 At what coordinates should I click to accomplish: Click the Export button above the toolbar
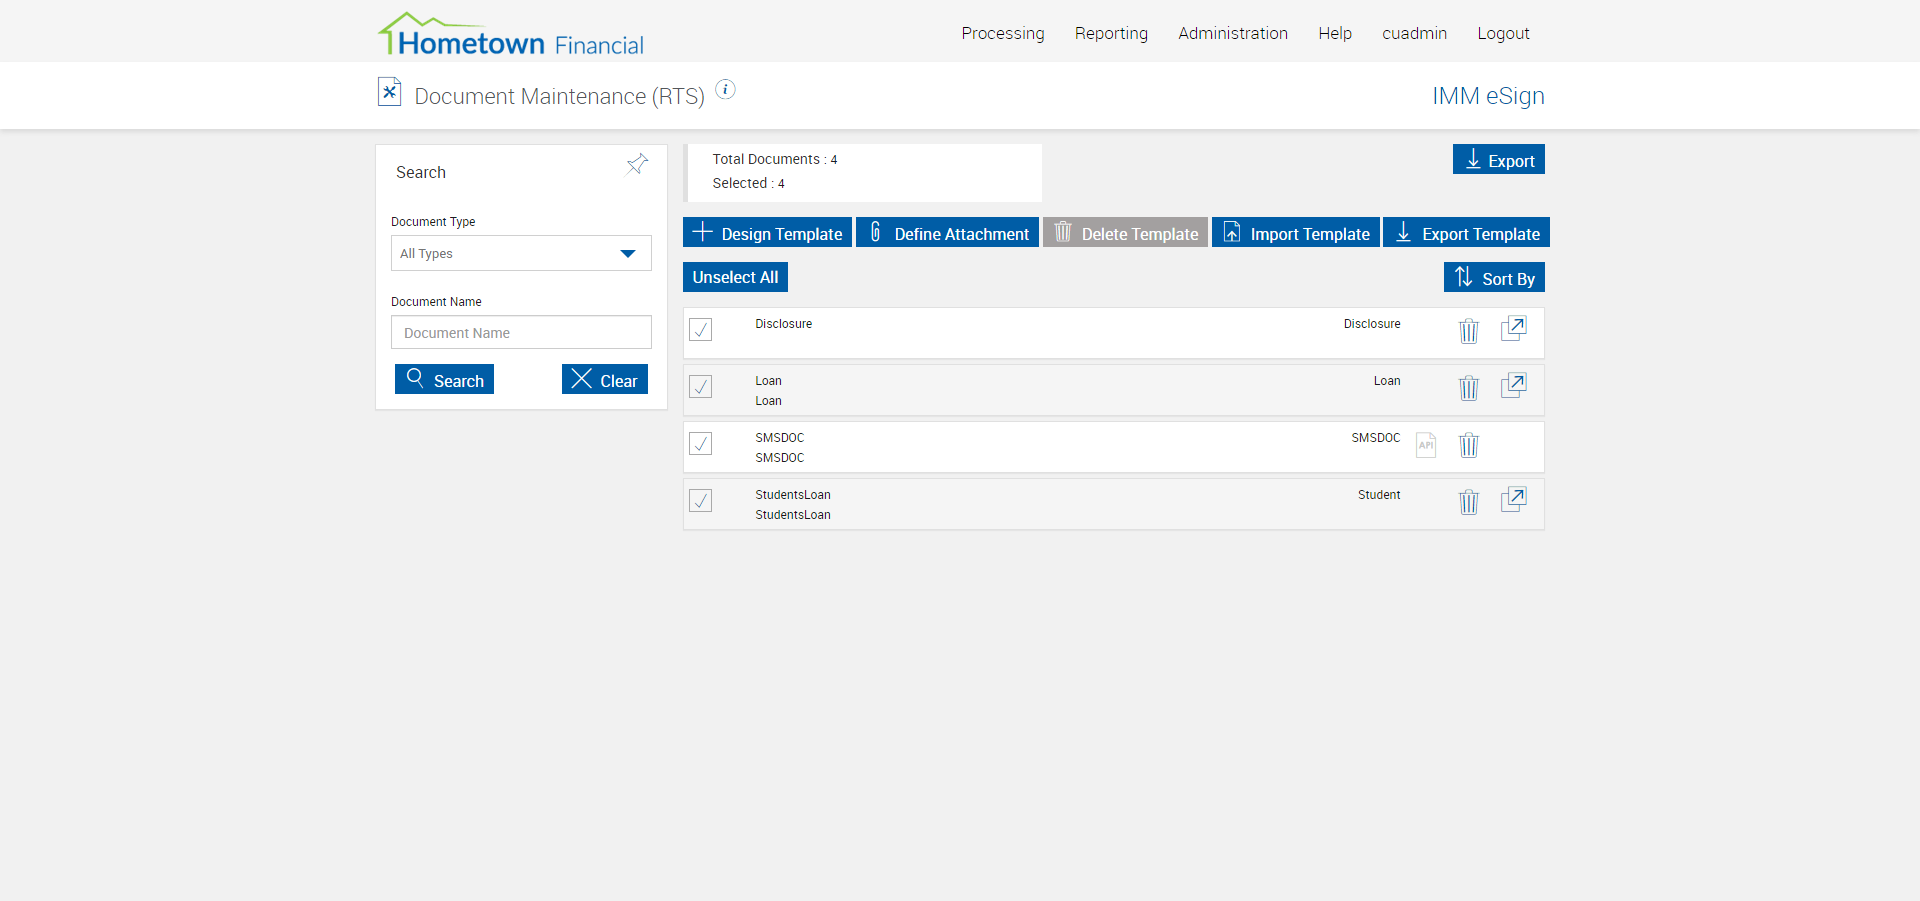pos(1499,159)
